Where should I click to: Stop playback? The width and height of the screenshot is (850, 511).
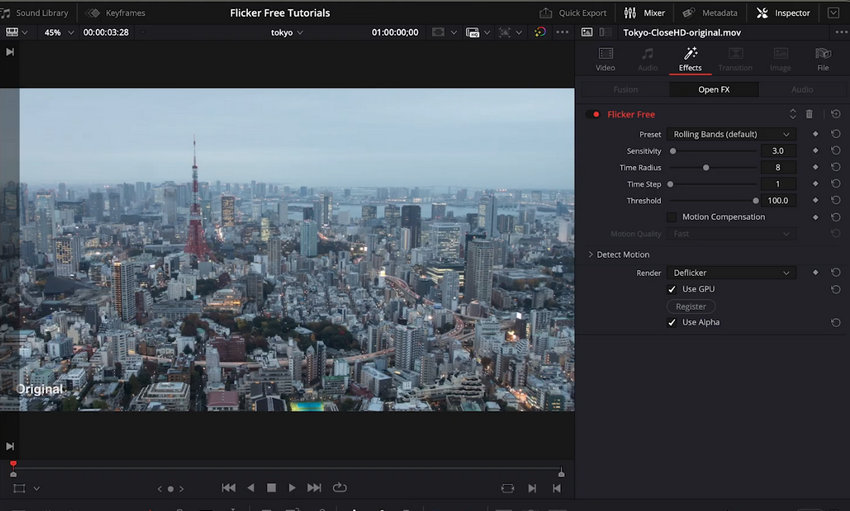point(271,488)
